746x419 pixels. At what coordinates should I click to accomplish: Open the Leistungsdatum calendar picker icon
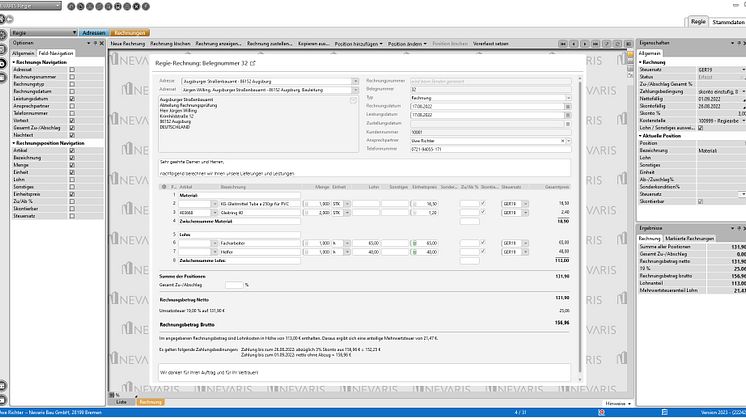(x=569, y=113)
